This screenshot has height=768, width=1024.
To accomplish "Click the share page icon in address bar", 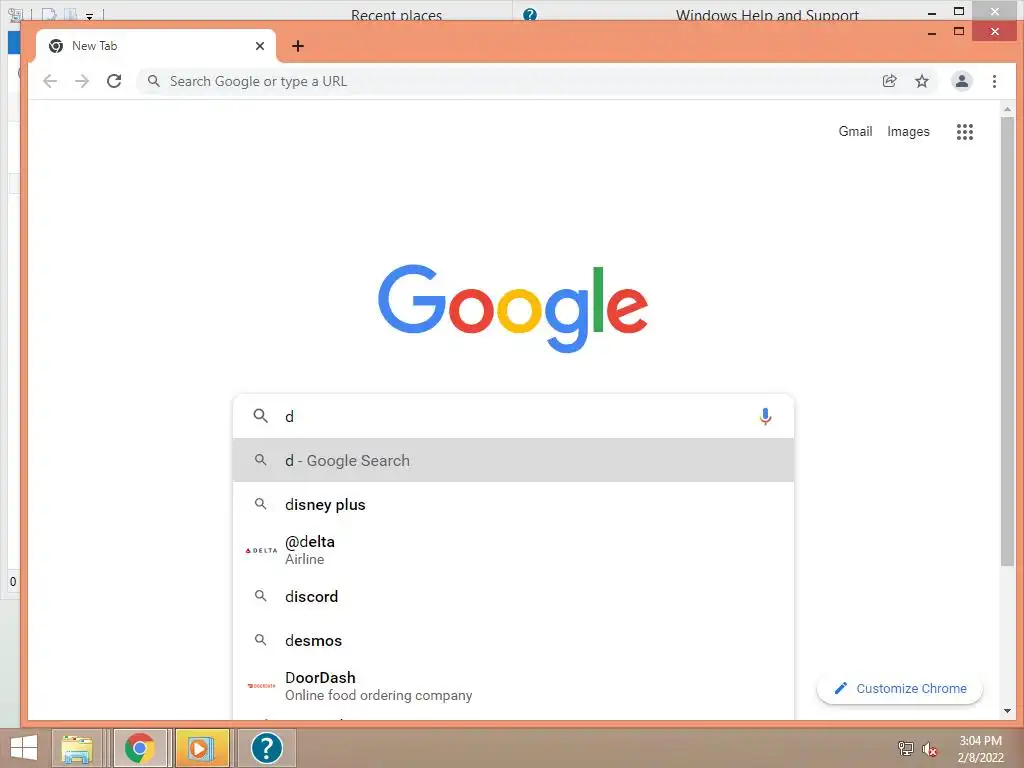I will click(889, 81).
